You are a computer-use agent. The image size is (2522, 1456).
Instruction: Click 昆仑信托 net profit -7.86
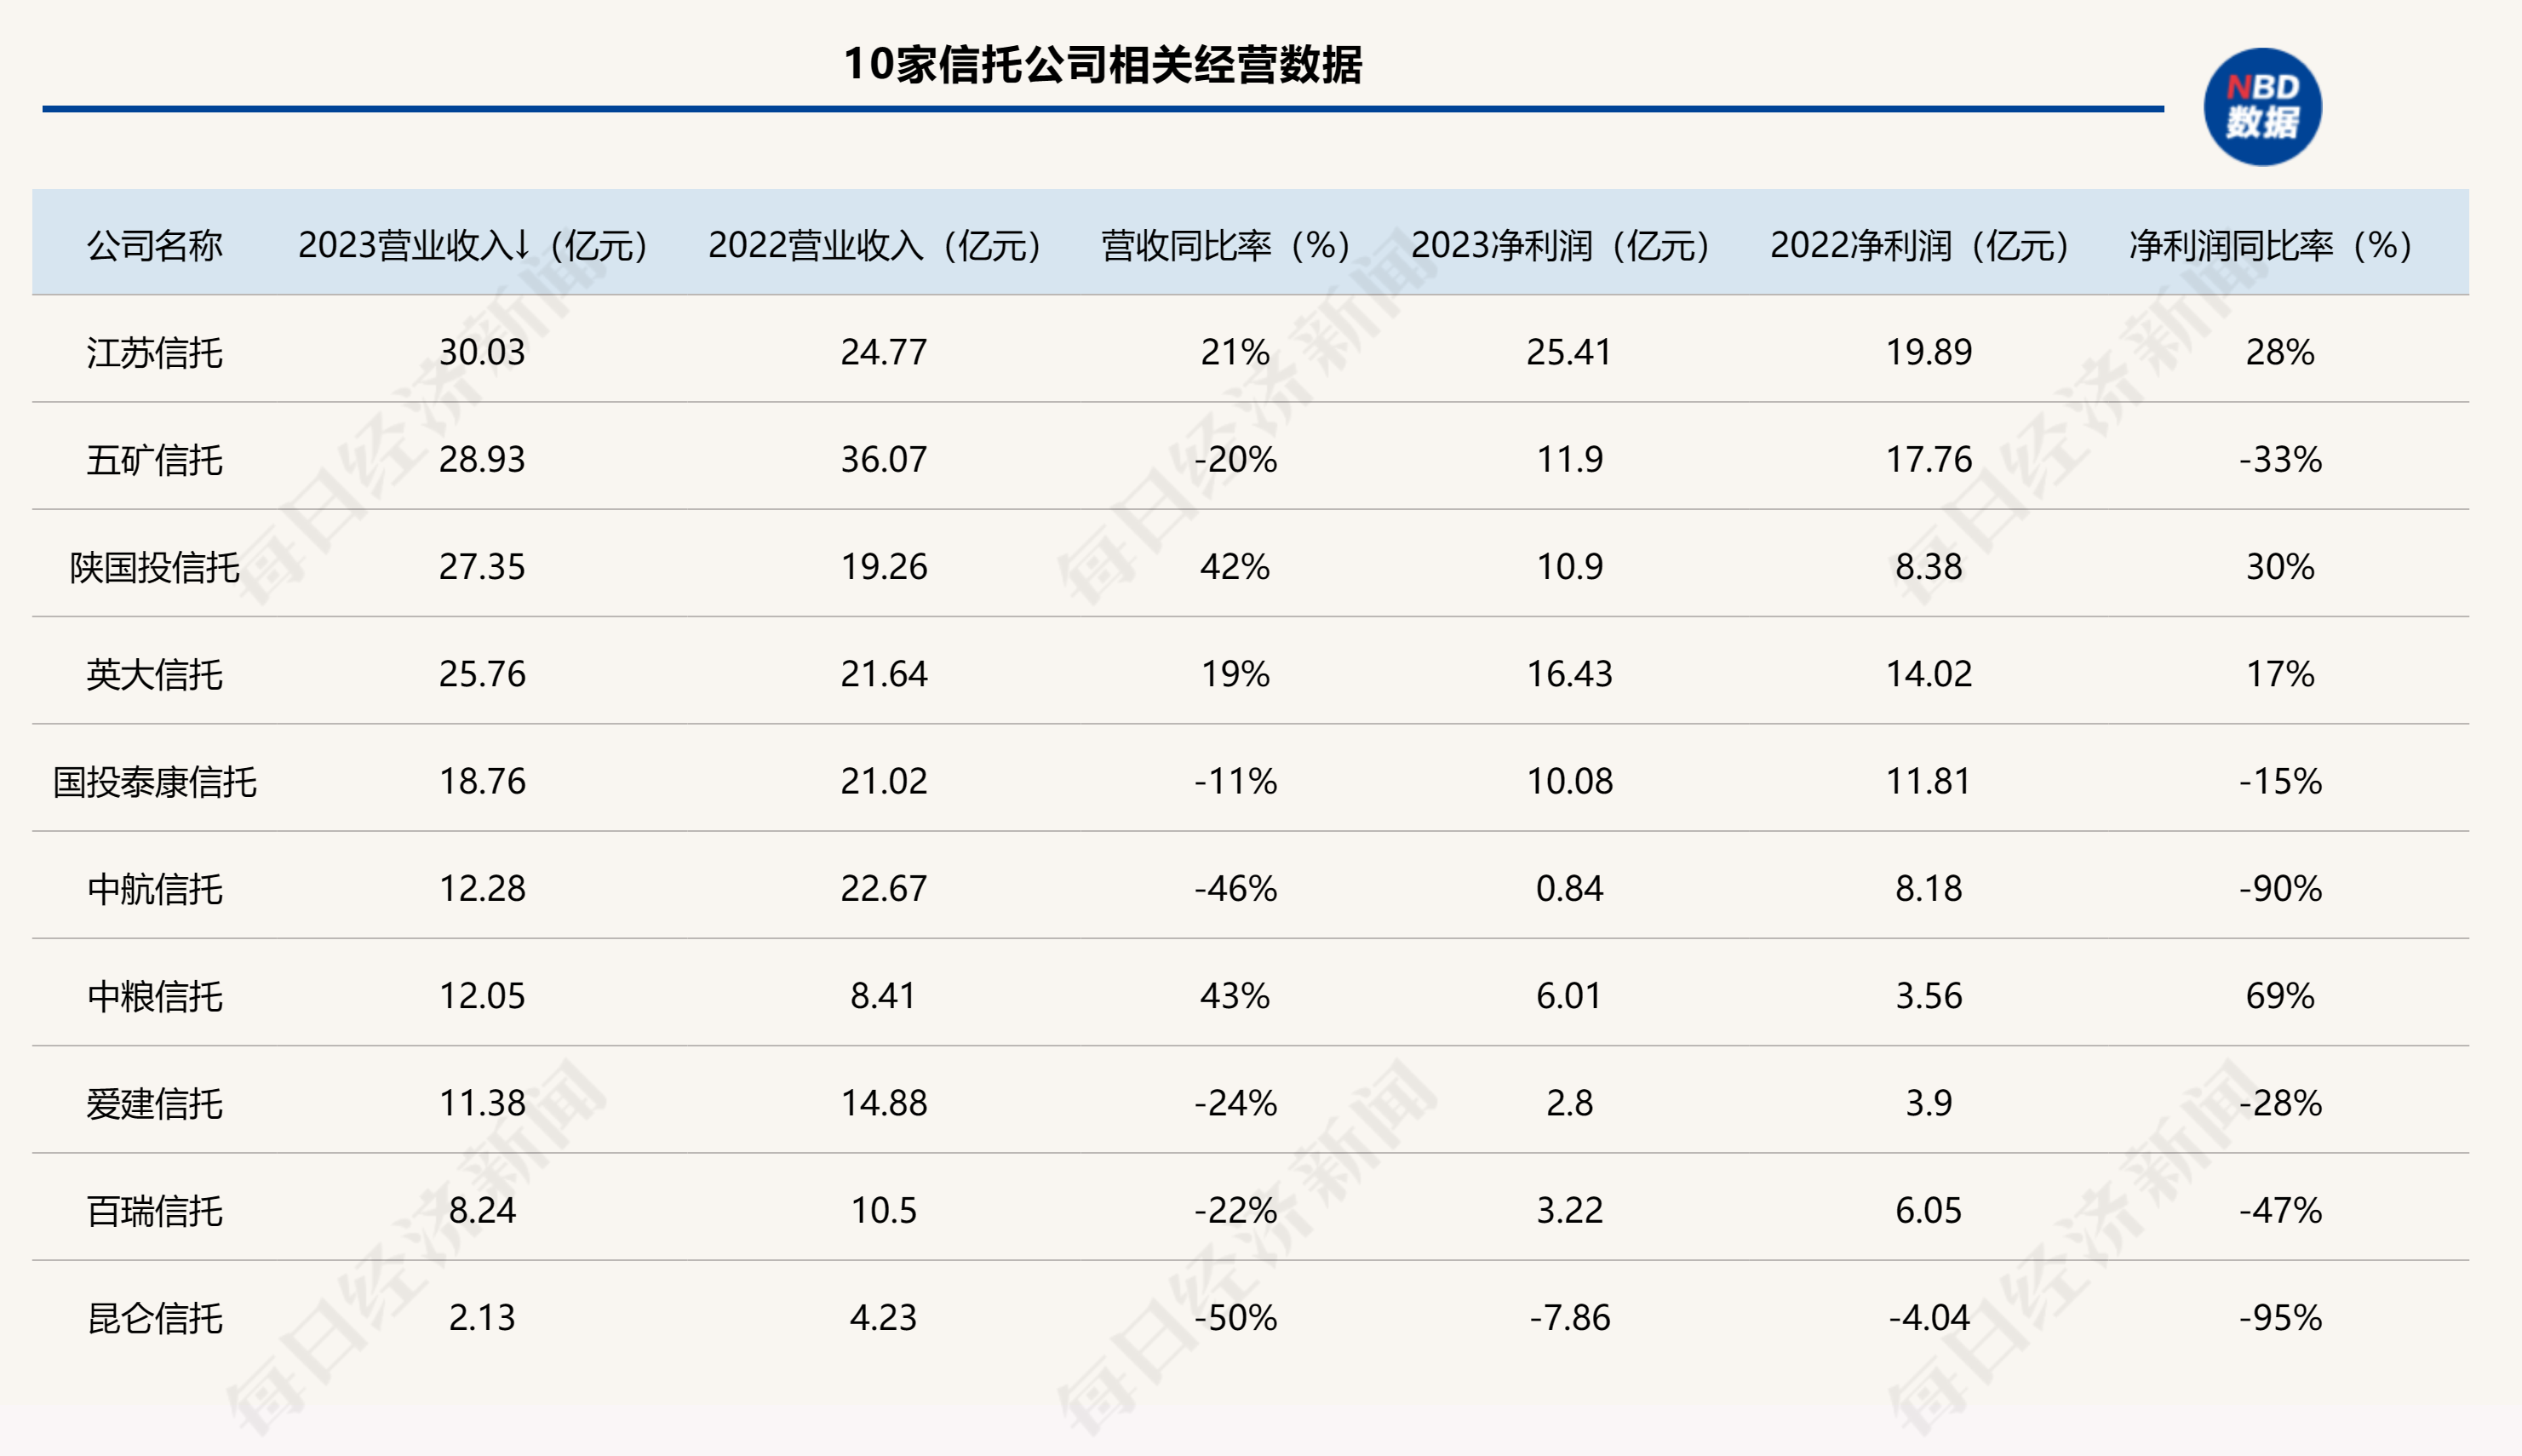click(x=1570, y=1318)
